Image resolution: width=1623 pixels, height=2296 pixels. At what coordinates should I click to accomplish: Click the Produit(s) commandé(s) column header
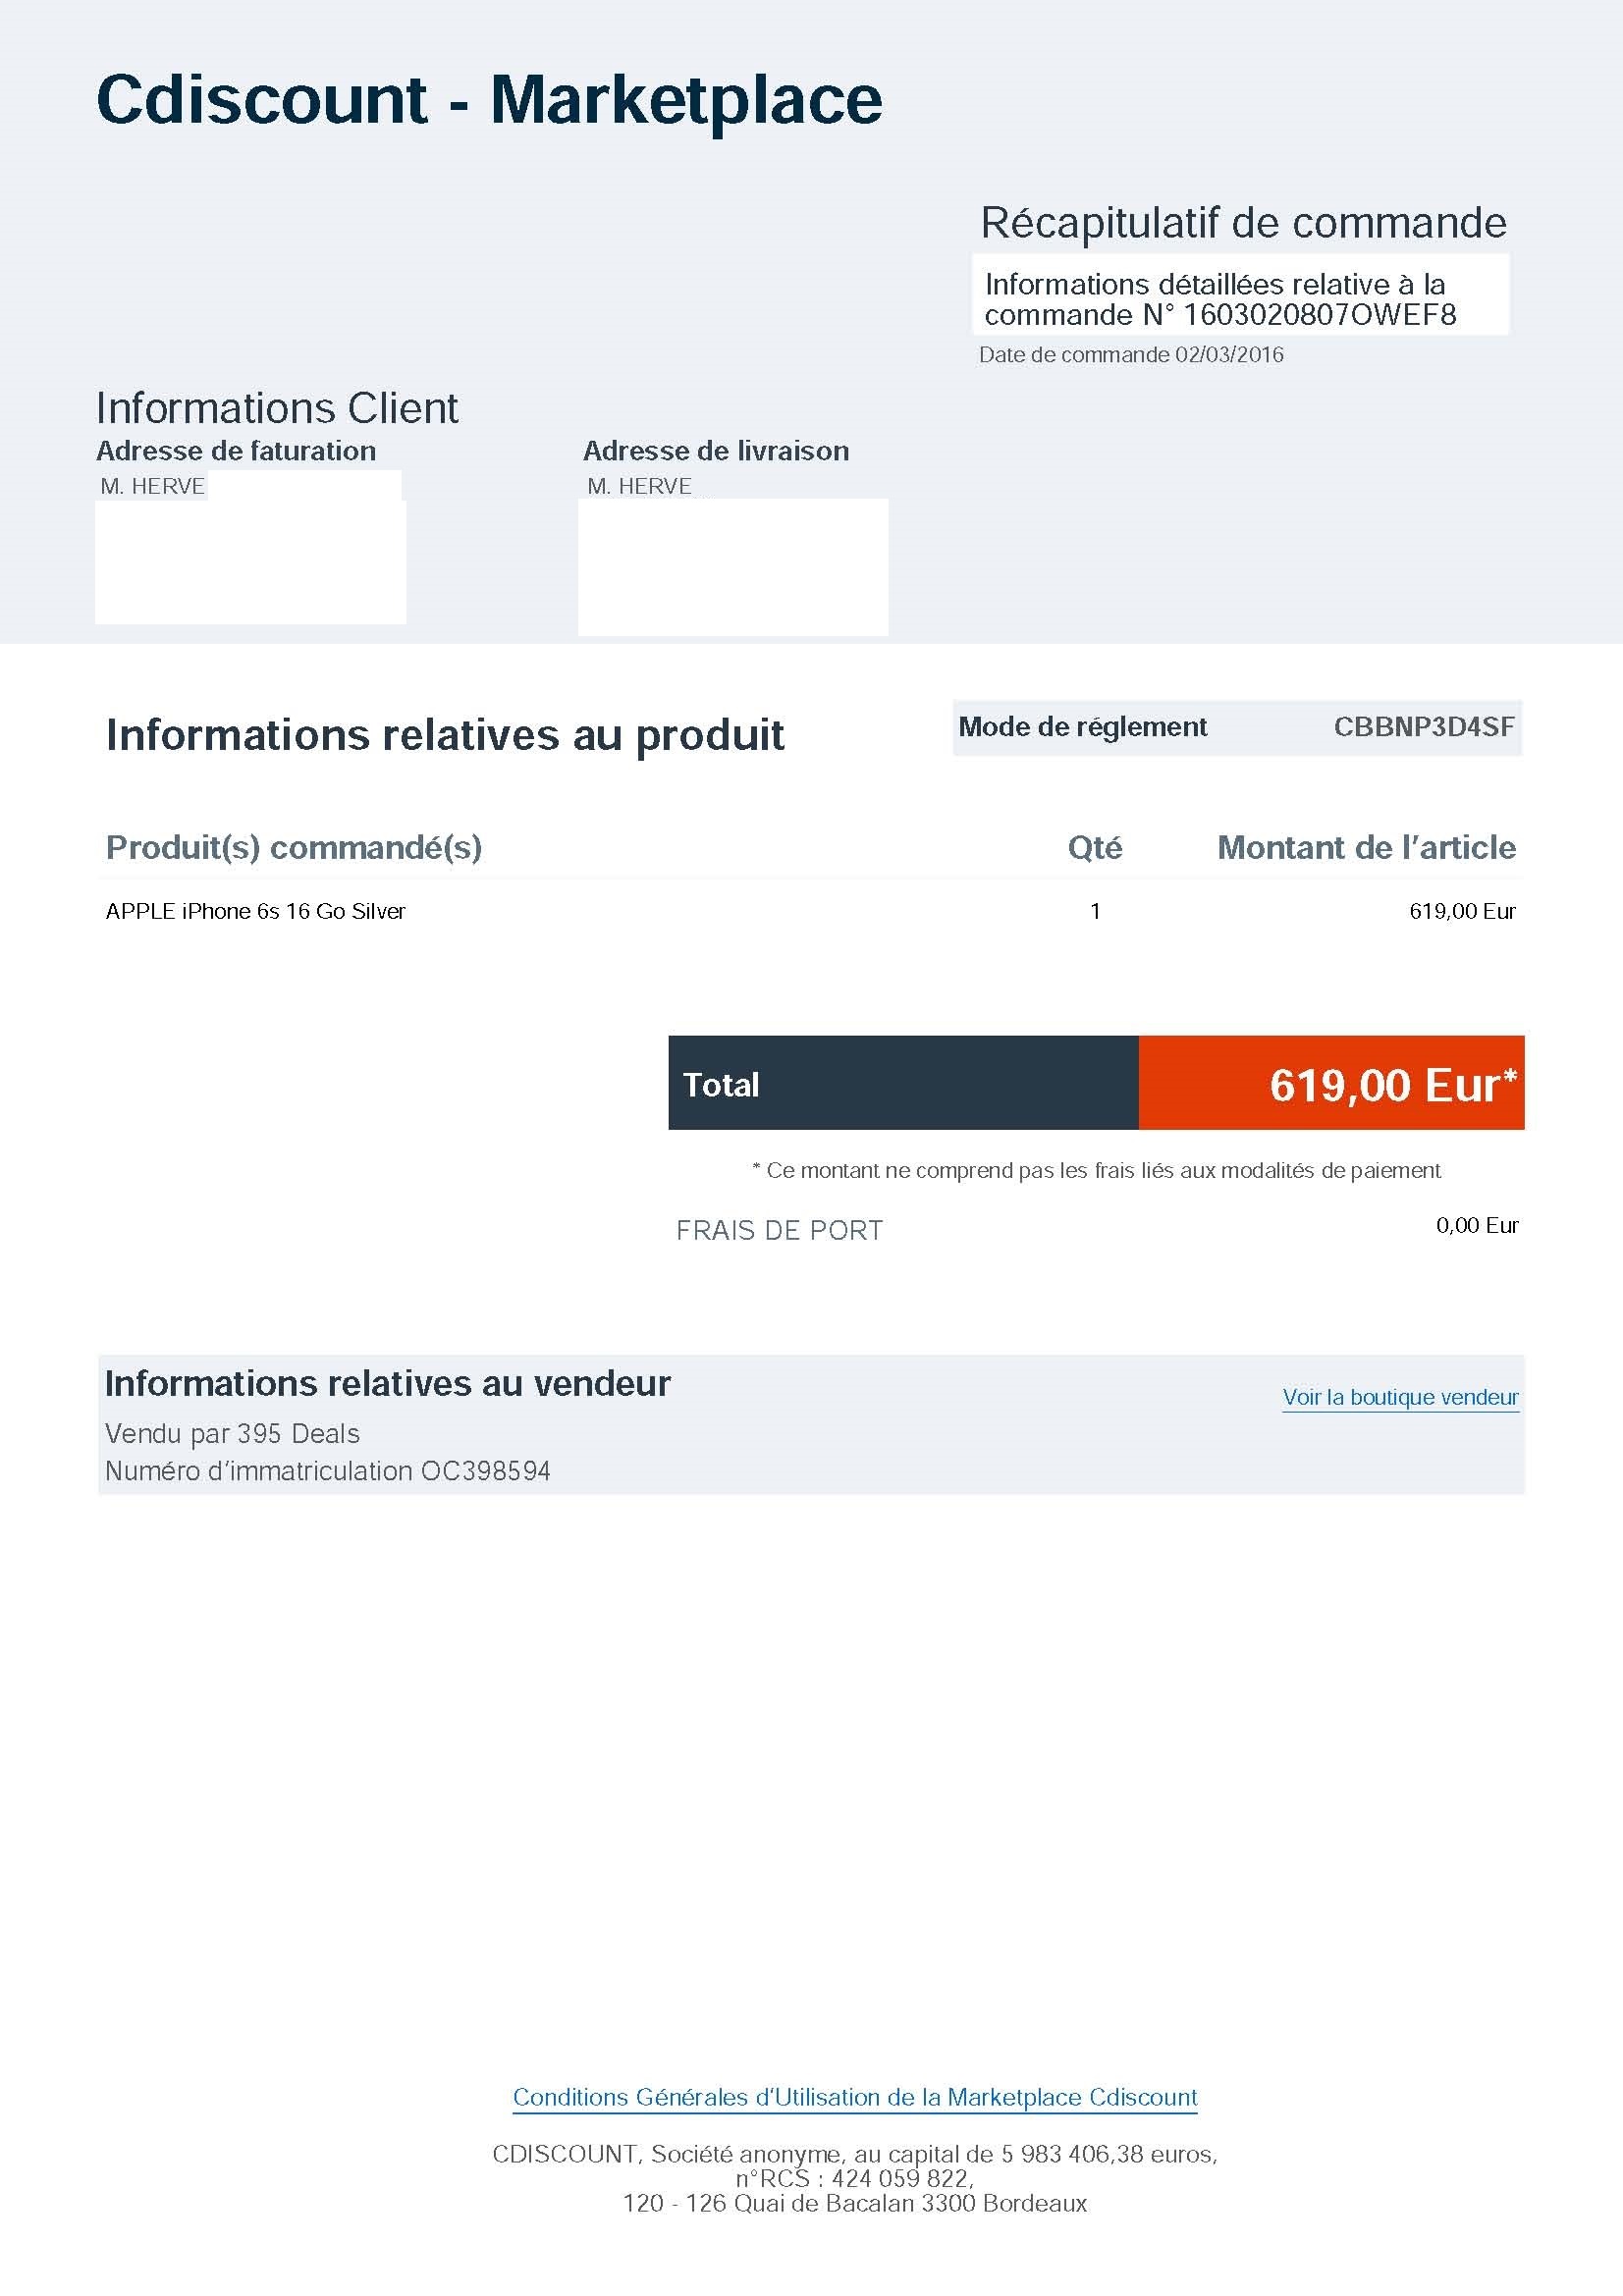[x=294, y=848]
